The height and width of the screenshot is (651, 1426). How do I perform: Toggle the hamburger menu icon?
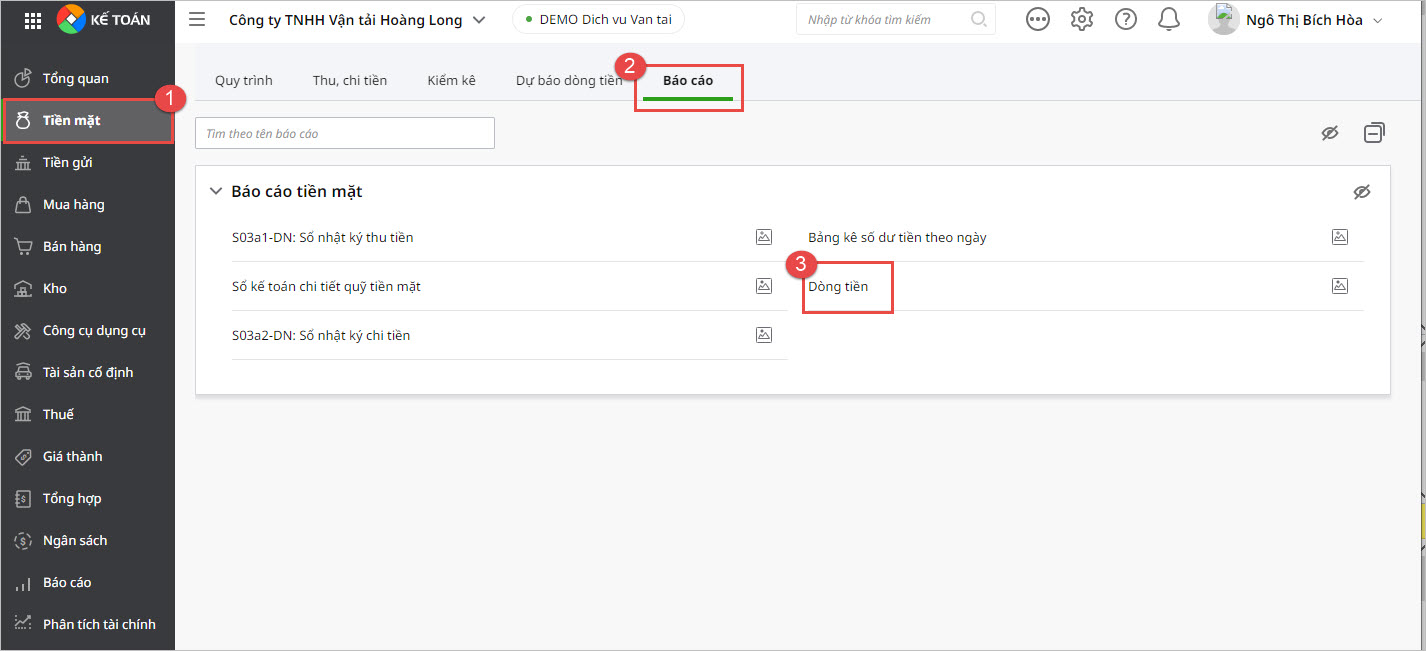(197, 20)
